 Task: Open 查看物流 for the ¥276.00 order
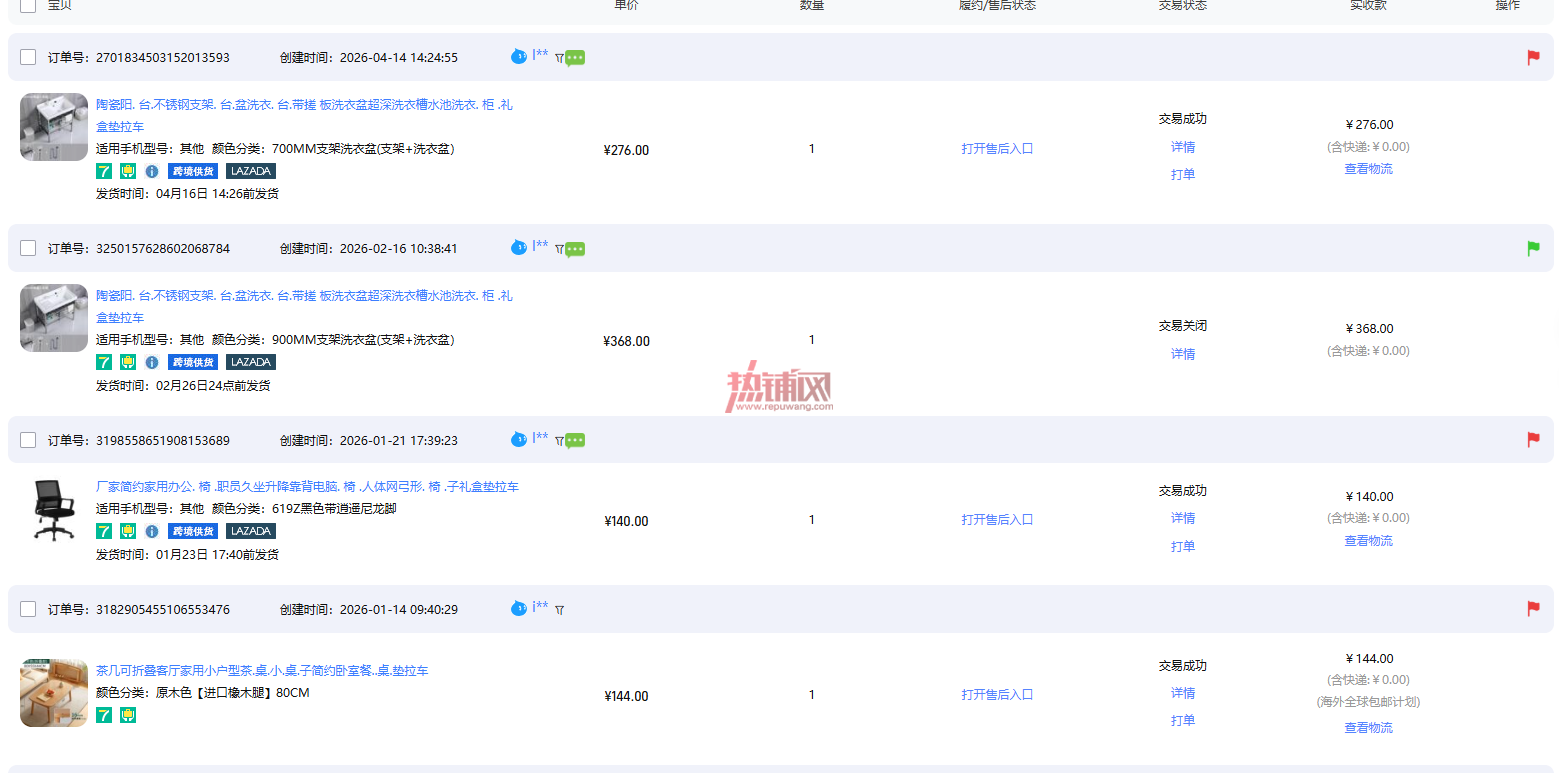[1368, 169]
